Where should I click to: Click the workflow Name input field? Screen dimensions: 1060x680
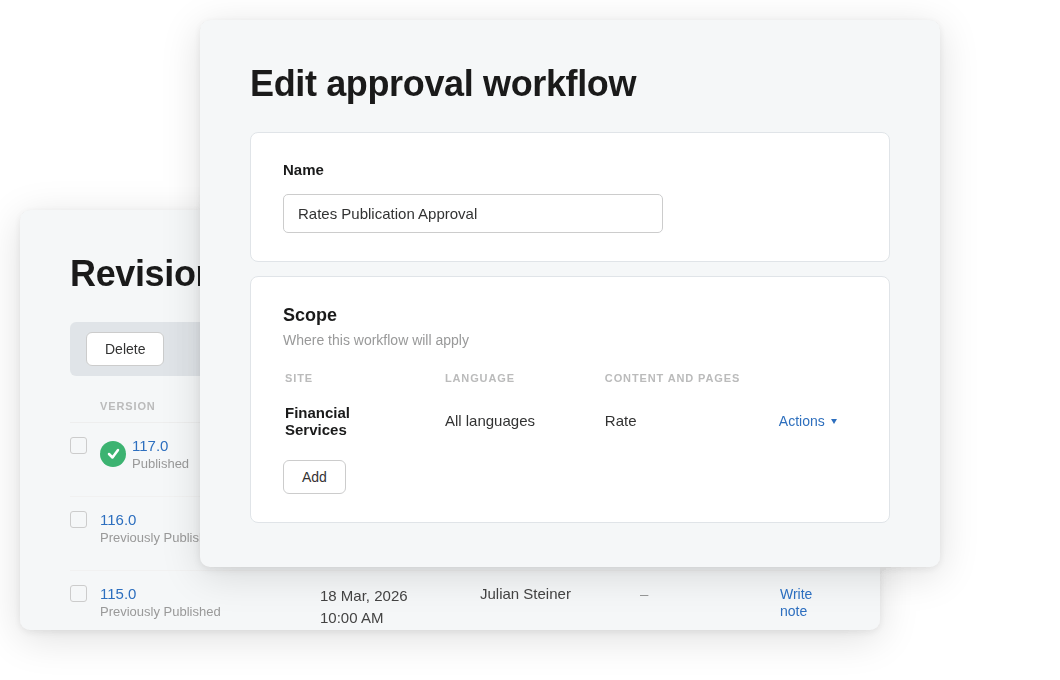point(472,213)
